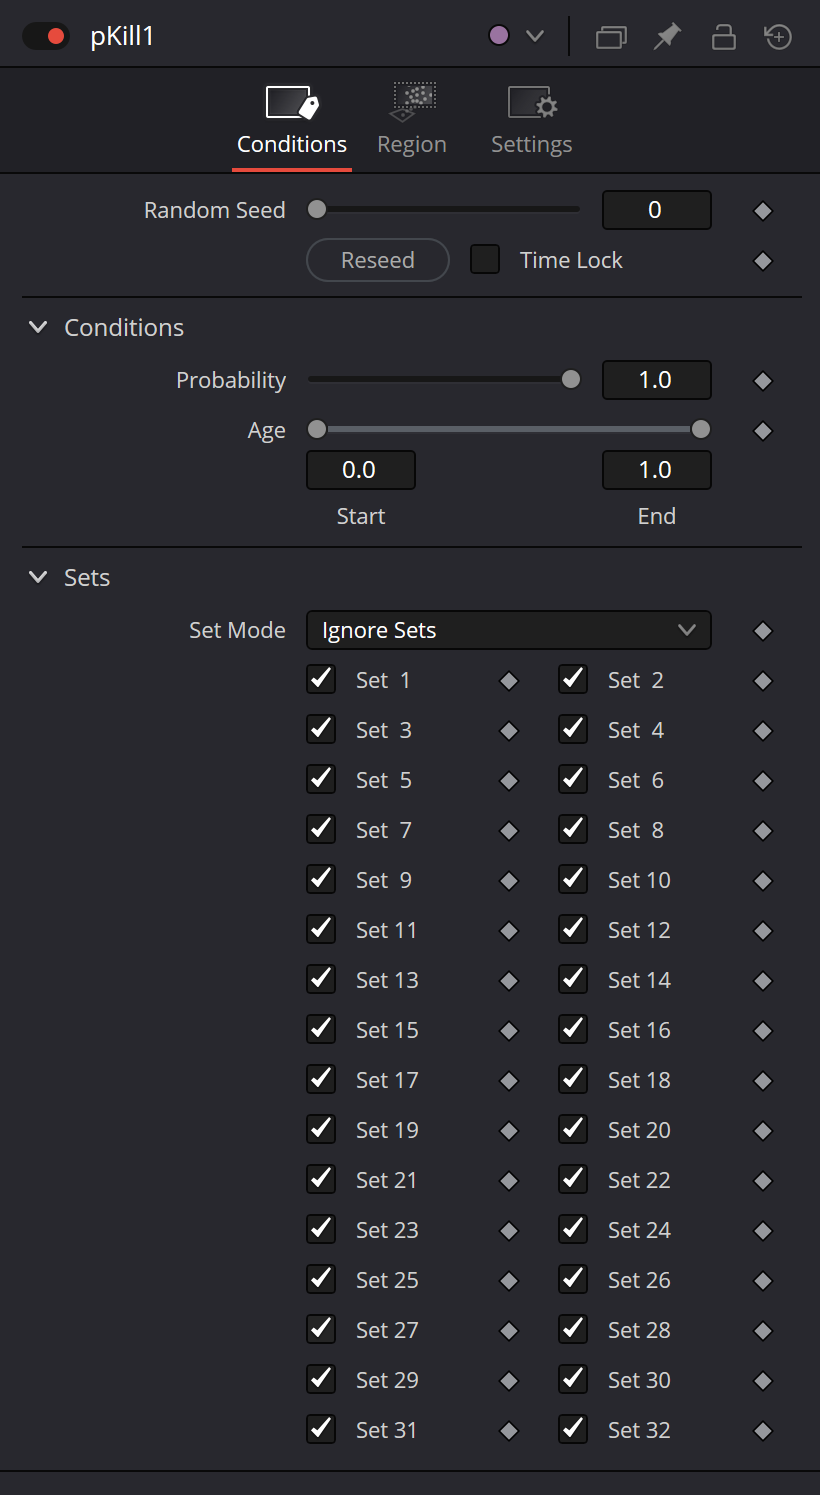Add keyframe for Random Seed
The image size is (820, 1495).
pyautogui.click(x=763, y=211)
